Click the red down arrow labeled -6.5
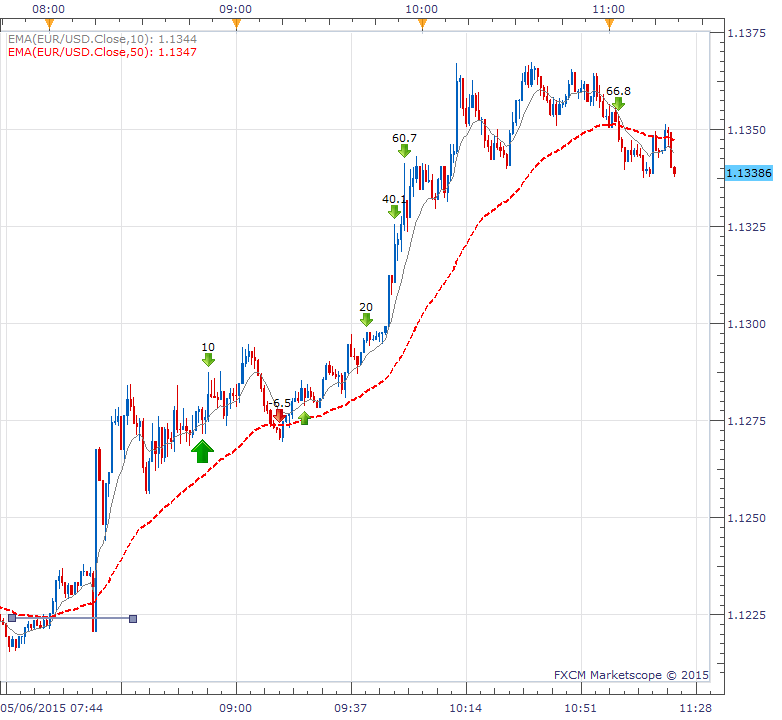The image size is (782, 720). click(279, 416)
